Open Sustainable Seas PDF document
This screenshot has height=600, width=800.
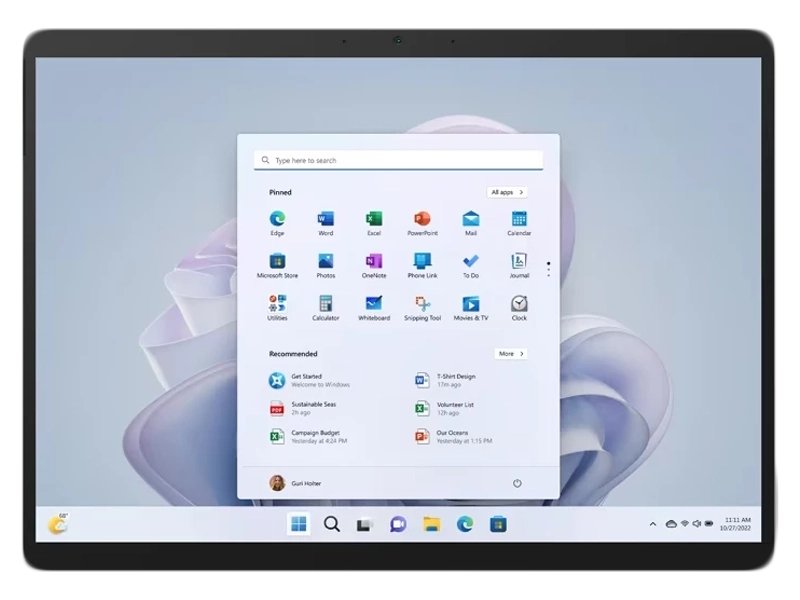click(x=303, y=408)
